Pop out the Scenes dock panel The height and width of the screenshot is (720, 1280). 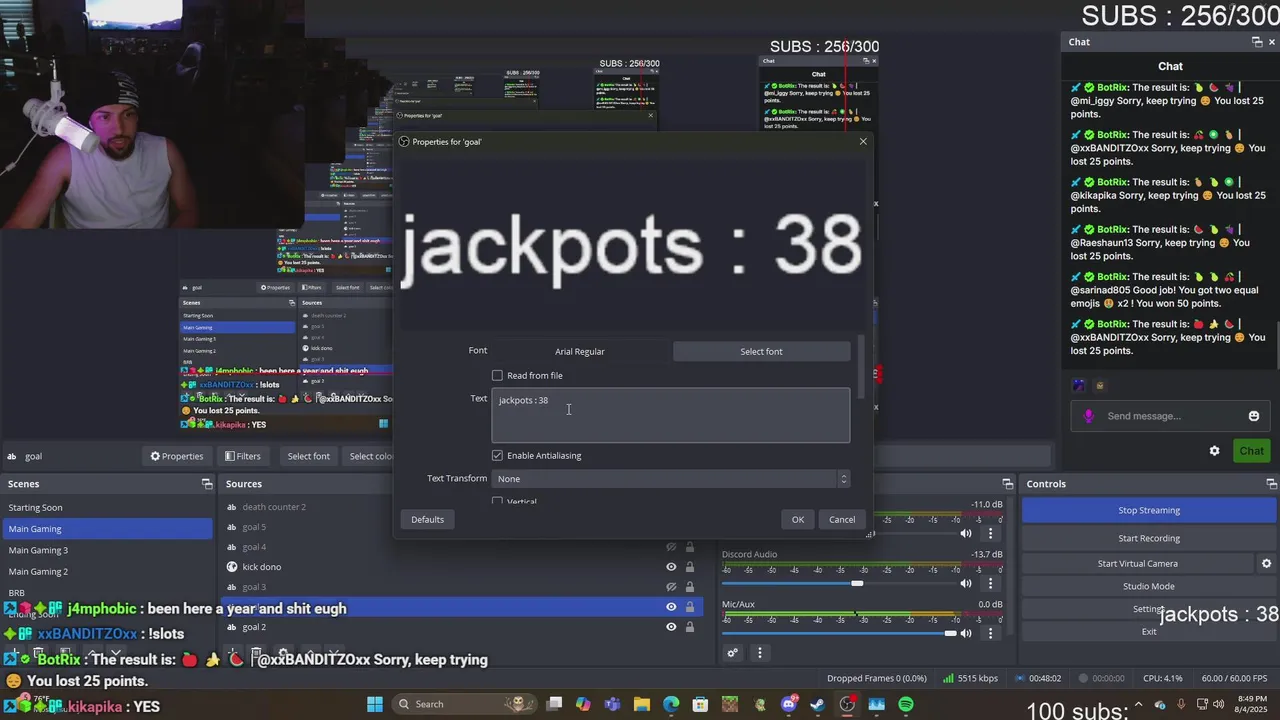coord(207,484)
